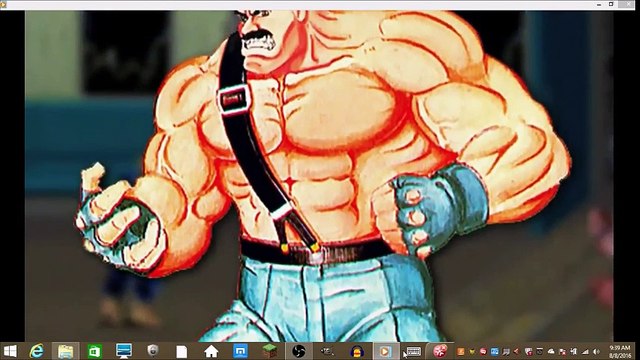Screen dimensions: 640x360
Task: Open the Windows Start button
Action: pyautogui.click(x=10, y=351)
